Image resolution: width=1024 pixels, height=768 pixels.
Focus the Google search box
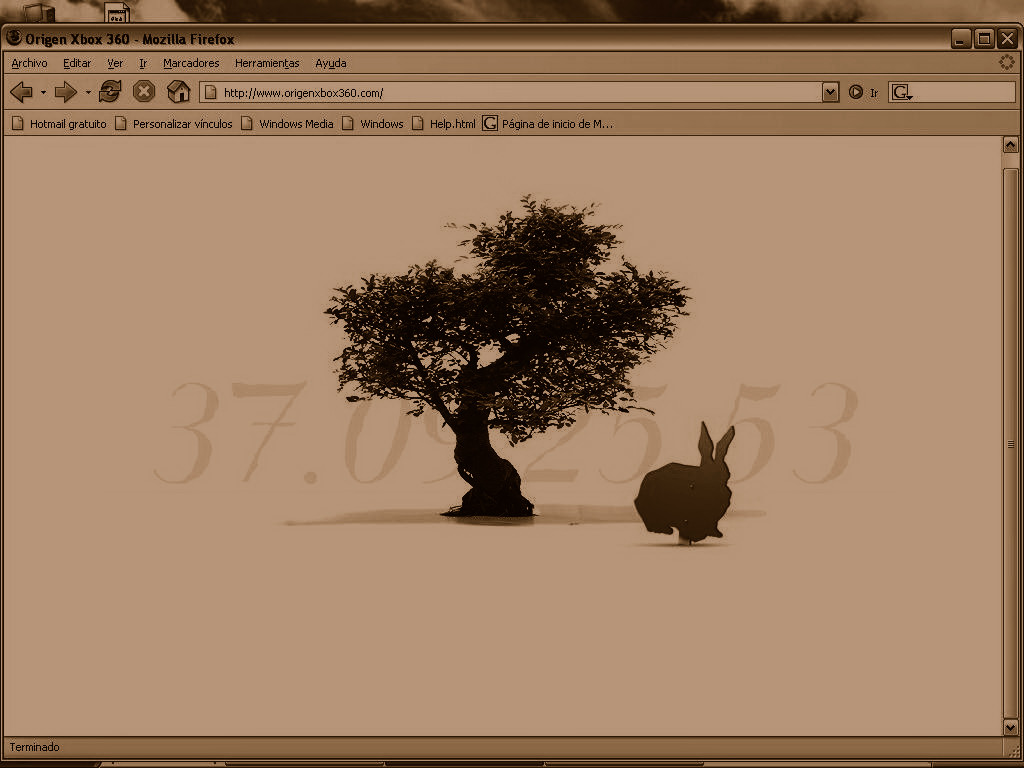952,92
